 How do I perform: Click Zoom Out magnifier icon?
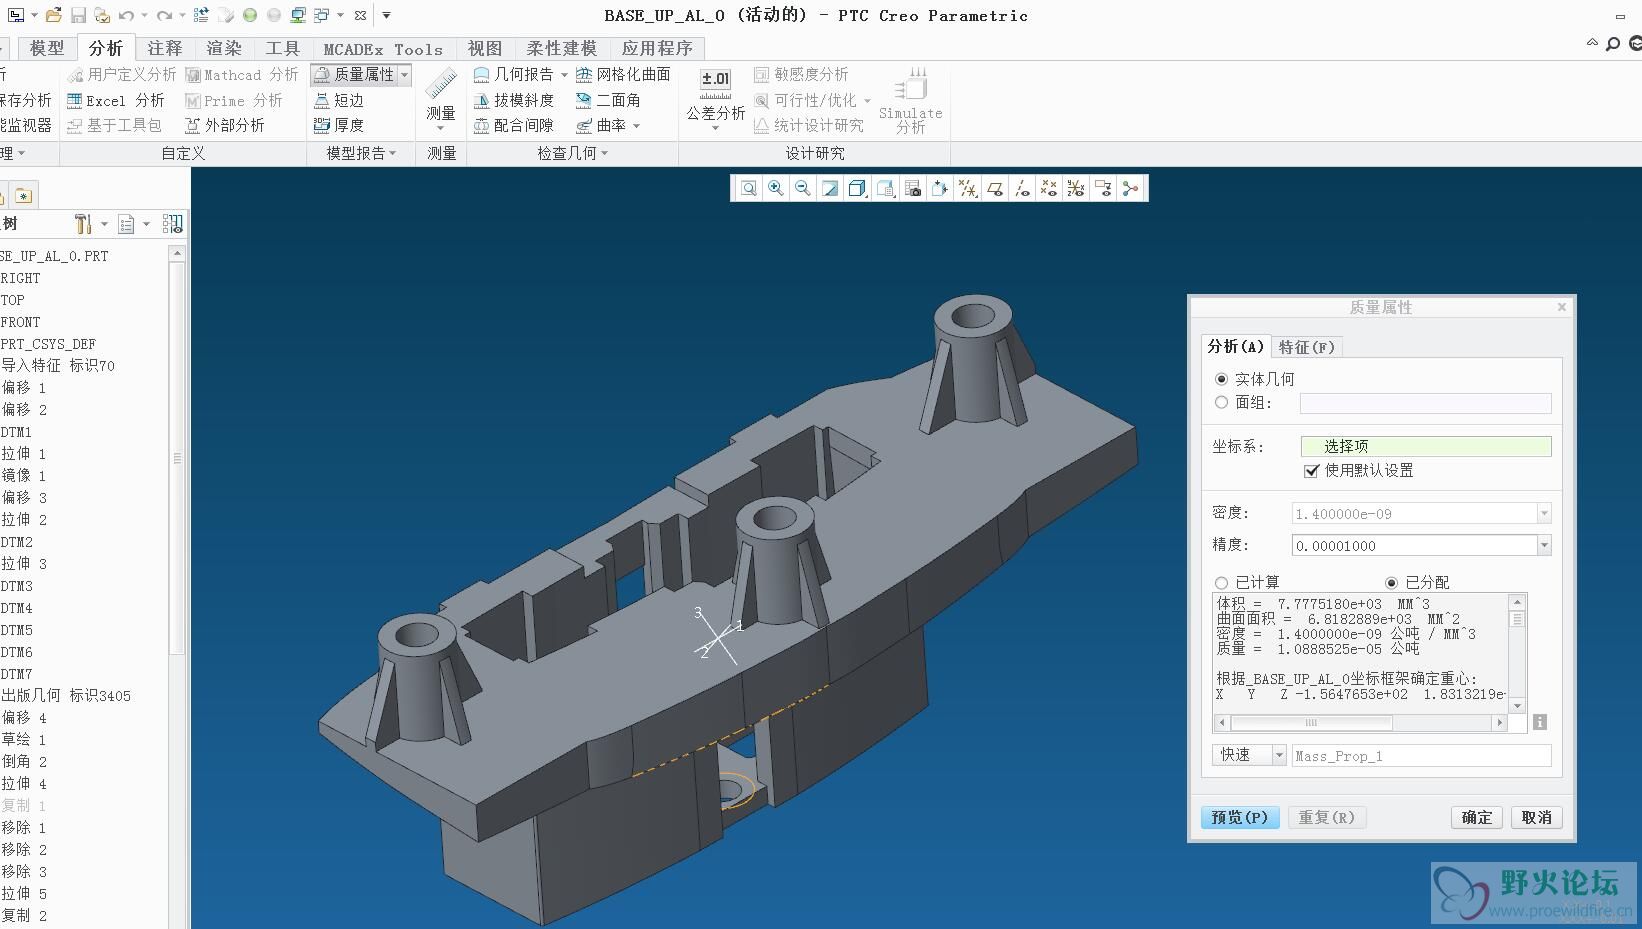coord(802,188)
